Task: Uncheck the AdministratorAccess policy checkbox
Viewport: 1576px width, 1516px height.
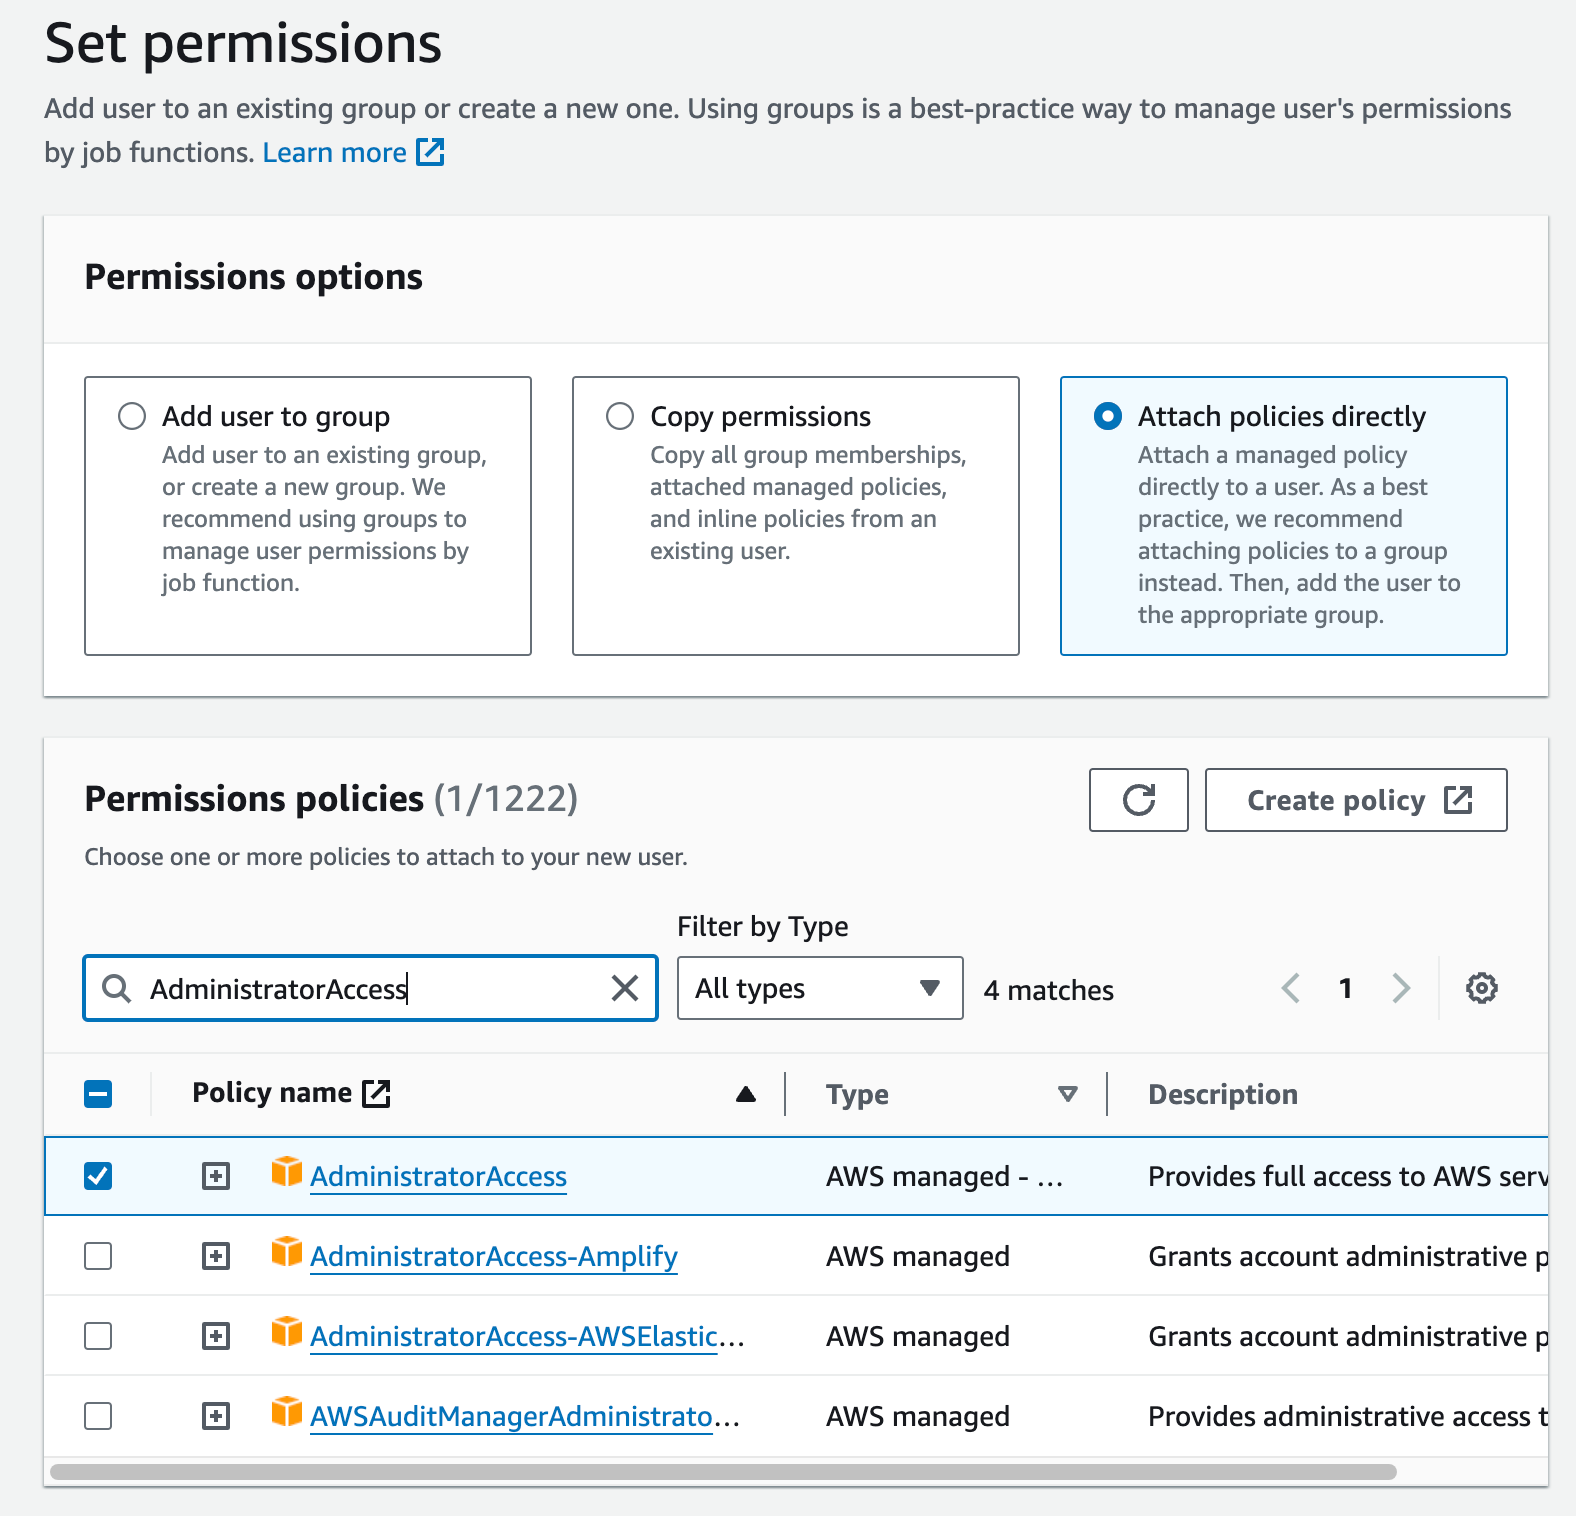Action: 98,1176
